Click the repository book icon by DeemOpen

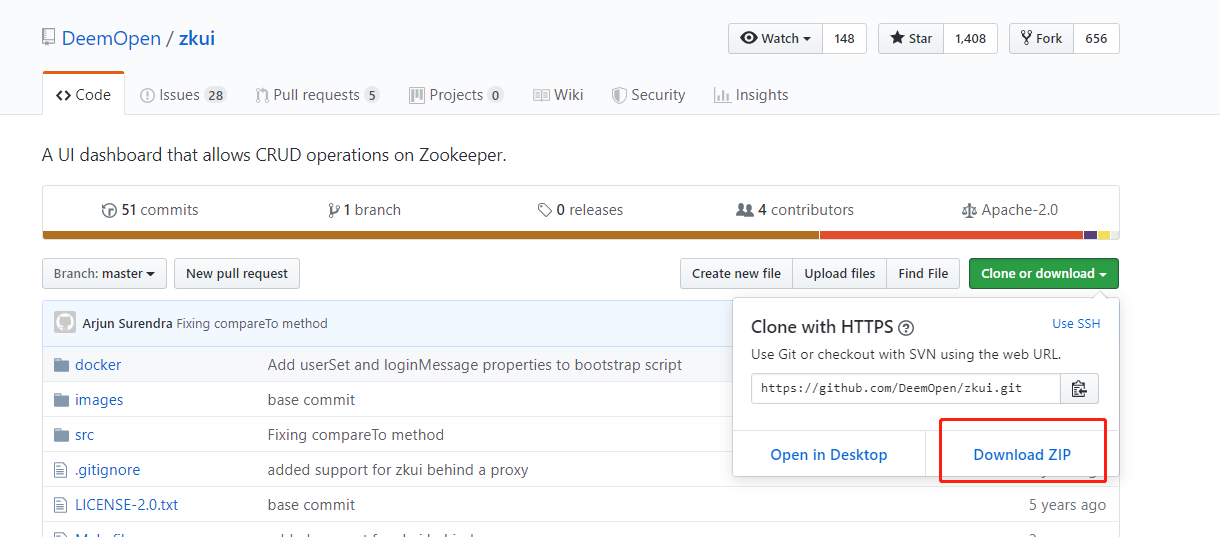point(49,38)
